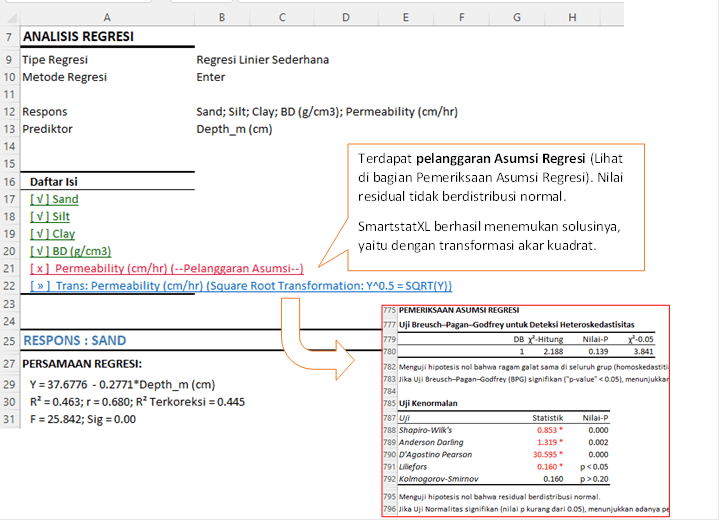Screen dimensions: 720x521
Task: Select the cell containing Enter method
Action: pos(211,77)
